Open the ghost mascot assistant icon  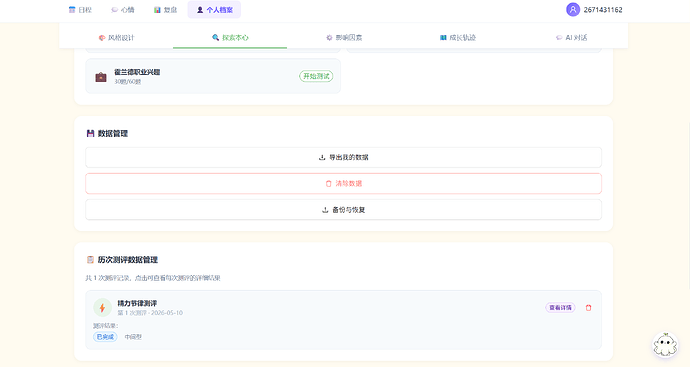[x=665, y=345]
